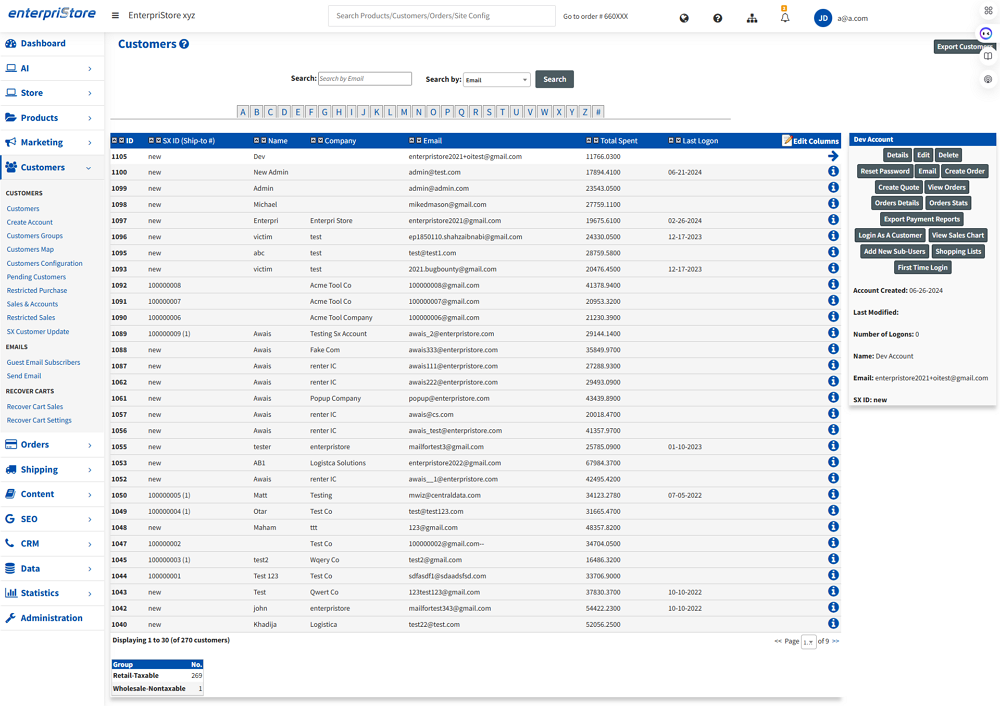Open Customers Groups in the sidebar submenu
Image resolution: width=1000 pixels, height=706 pixels.
point(35,236)
